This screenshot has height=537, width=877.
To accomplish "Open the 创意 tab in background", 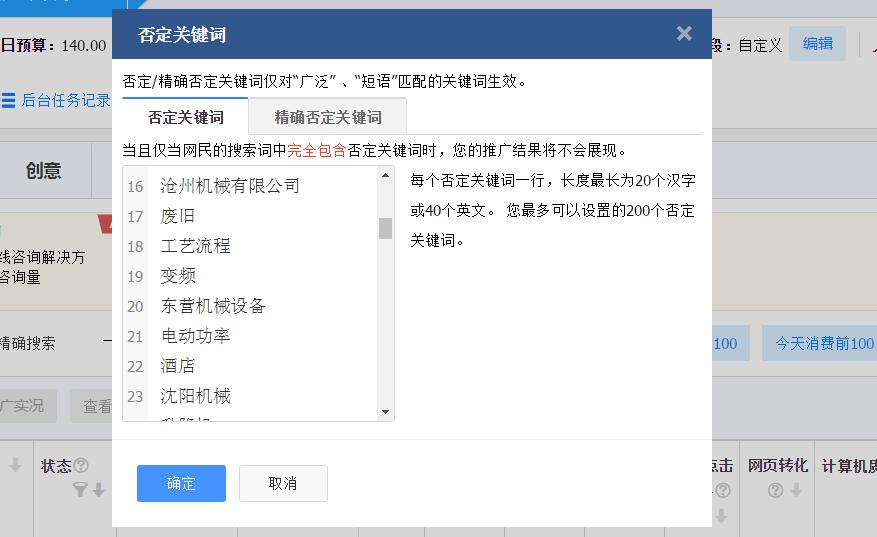I will 44,171.
